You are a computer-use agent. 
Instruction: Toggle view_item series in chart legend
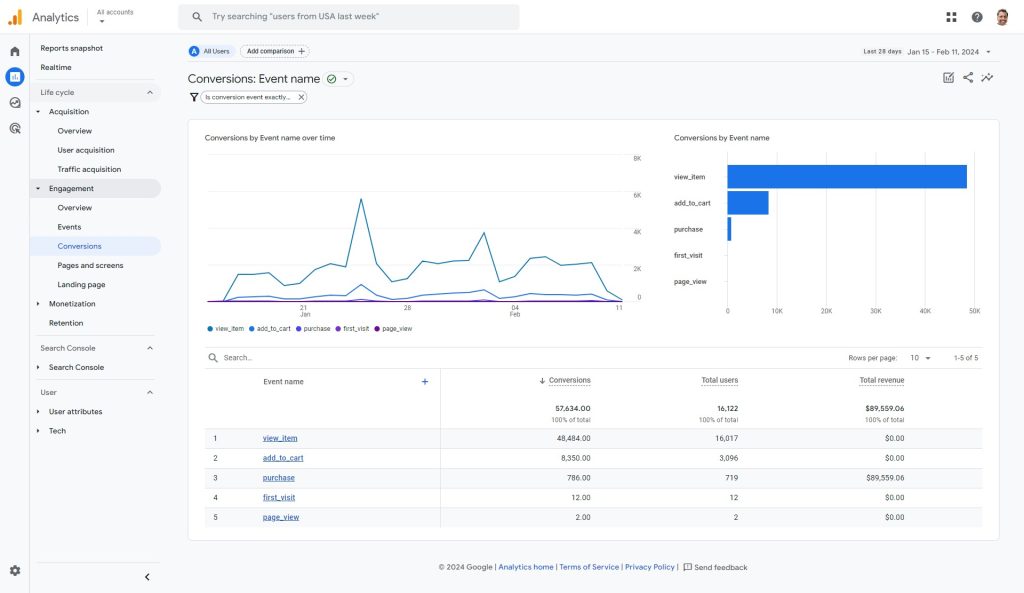225,329
